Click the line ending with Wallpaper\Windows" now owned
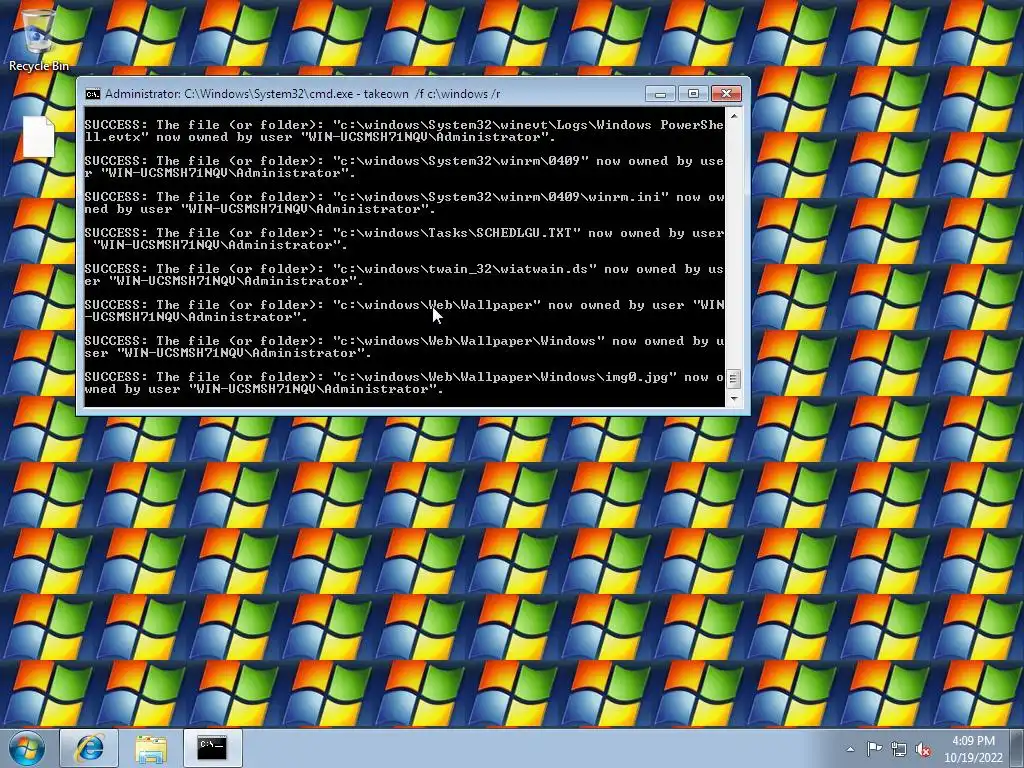The image size is (1024, 768). point(404,341)
